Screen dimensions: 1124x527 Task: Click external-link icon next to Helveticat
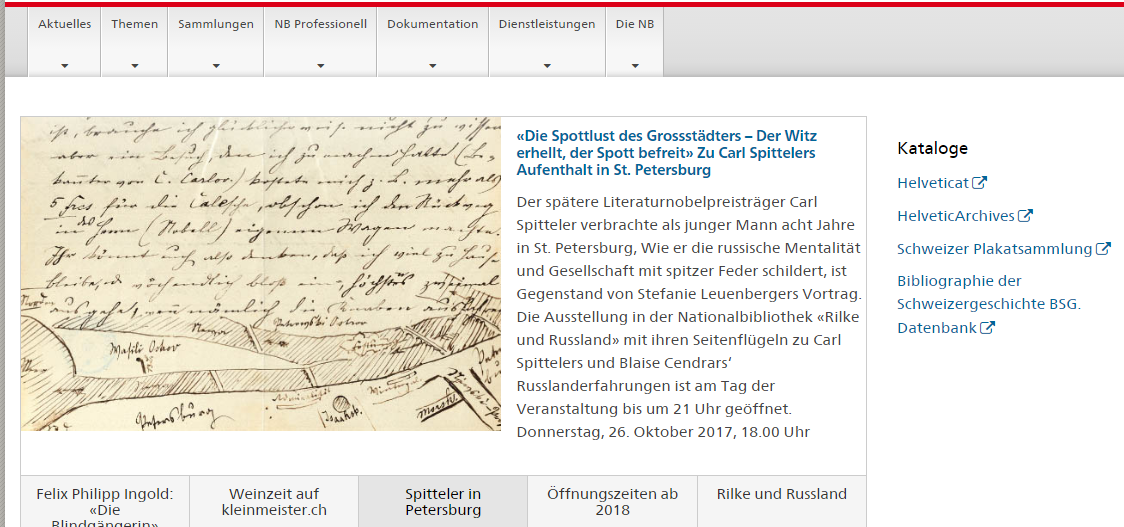(980, 183)
